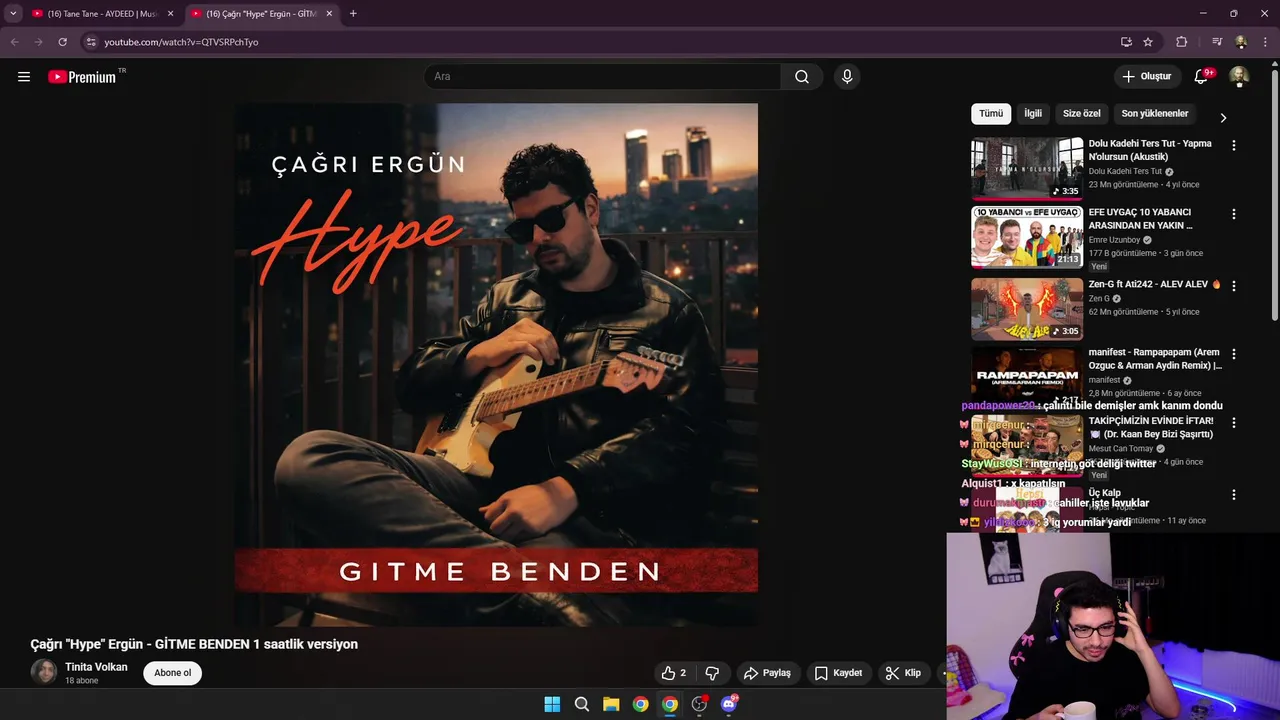Click the Paylaş share button
Screen dimensions: 1280x720
click(768, 673)
